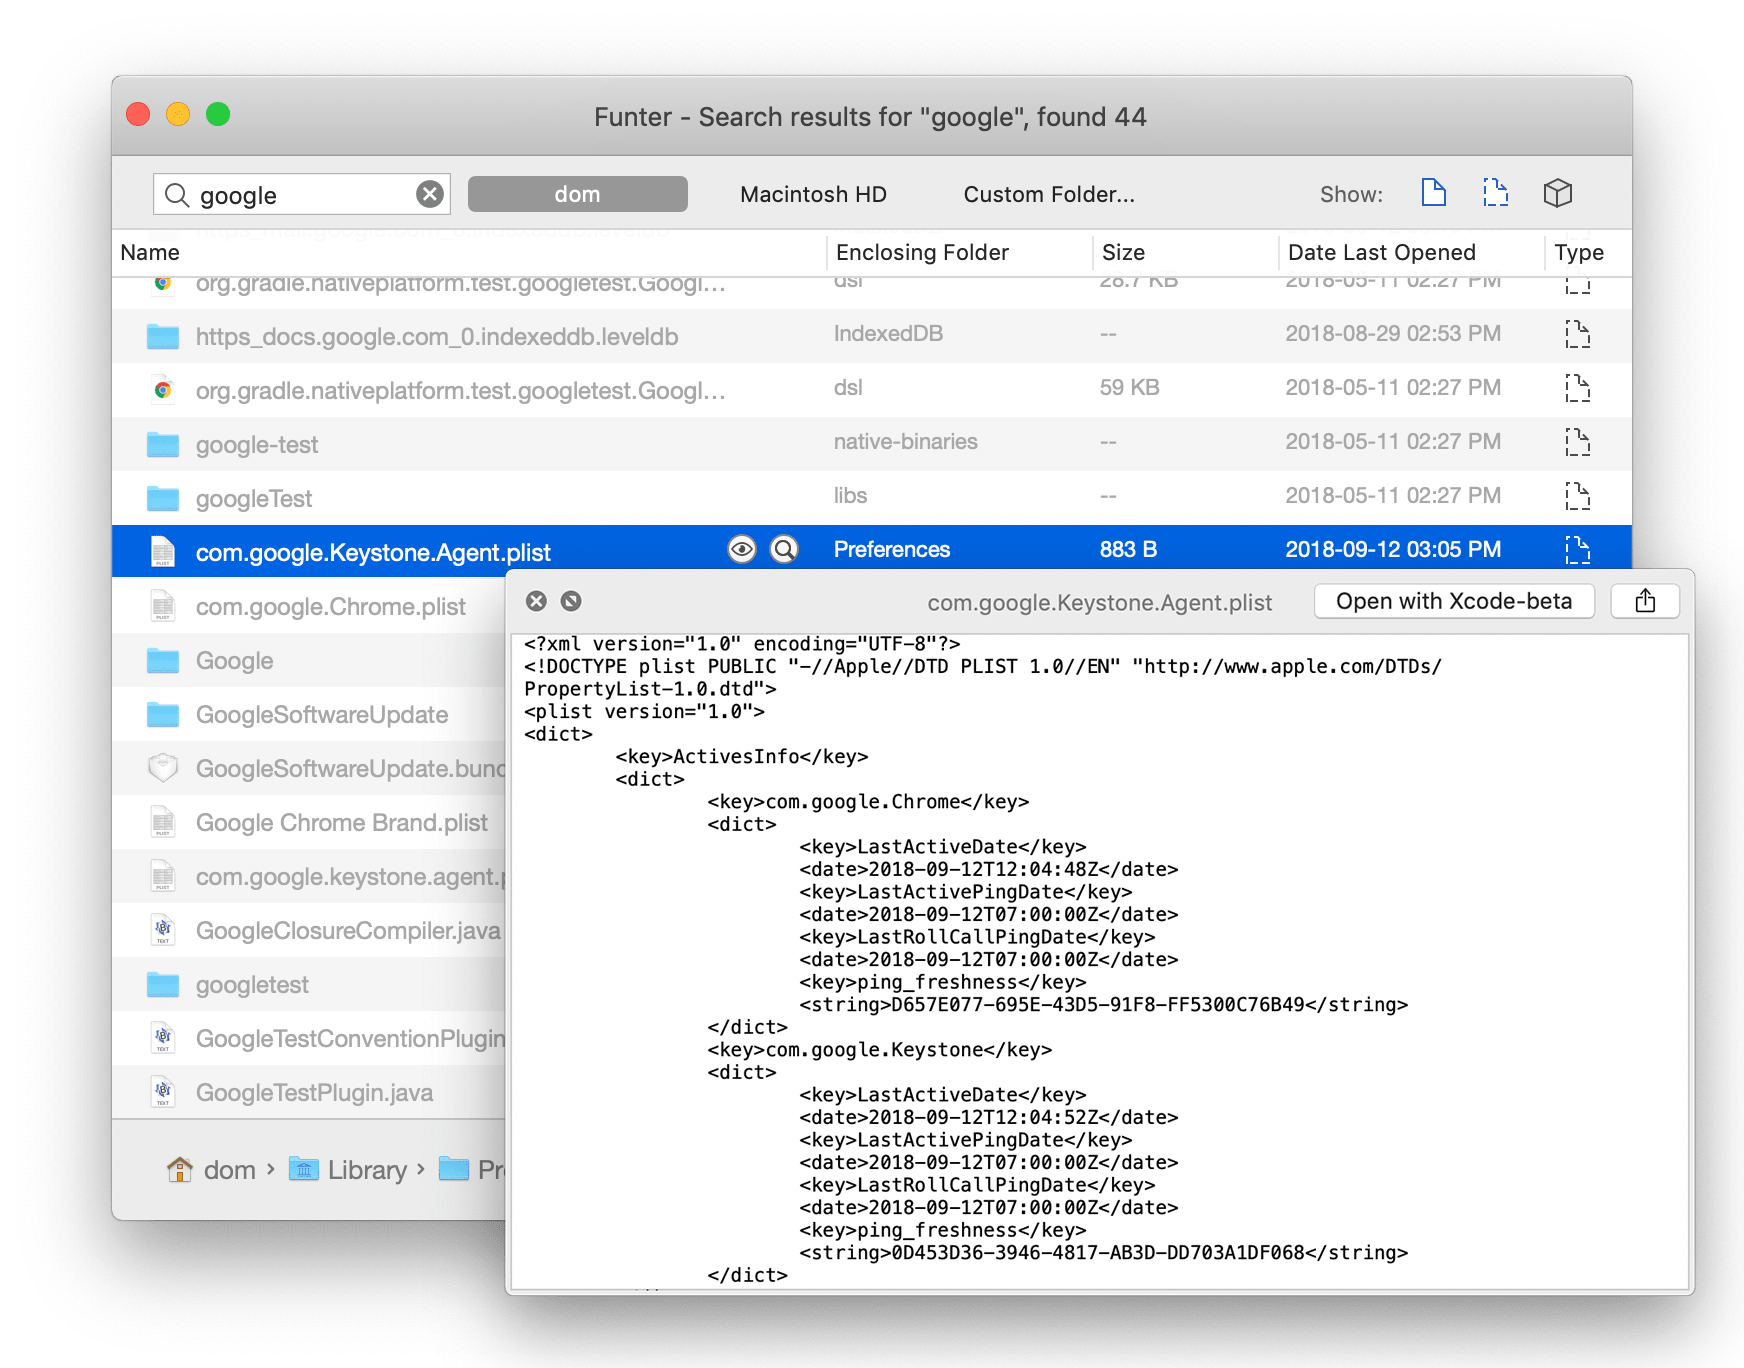The height and width of the screenshot is (1368, 1744).
Task: Click hidden-file type icon on googleTest row
Action: 1577,495
